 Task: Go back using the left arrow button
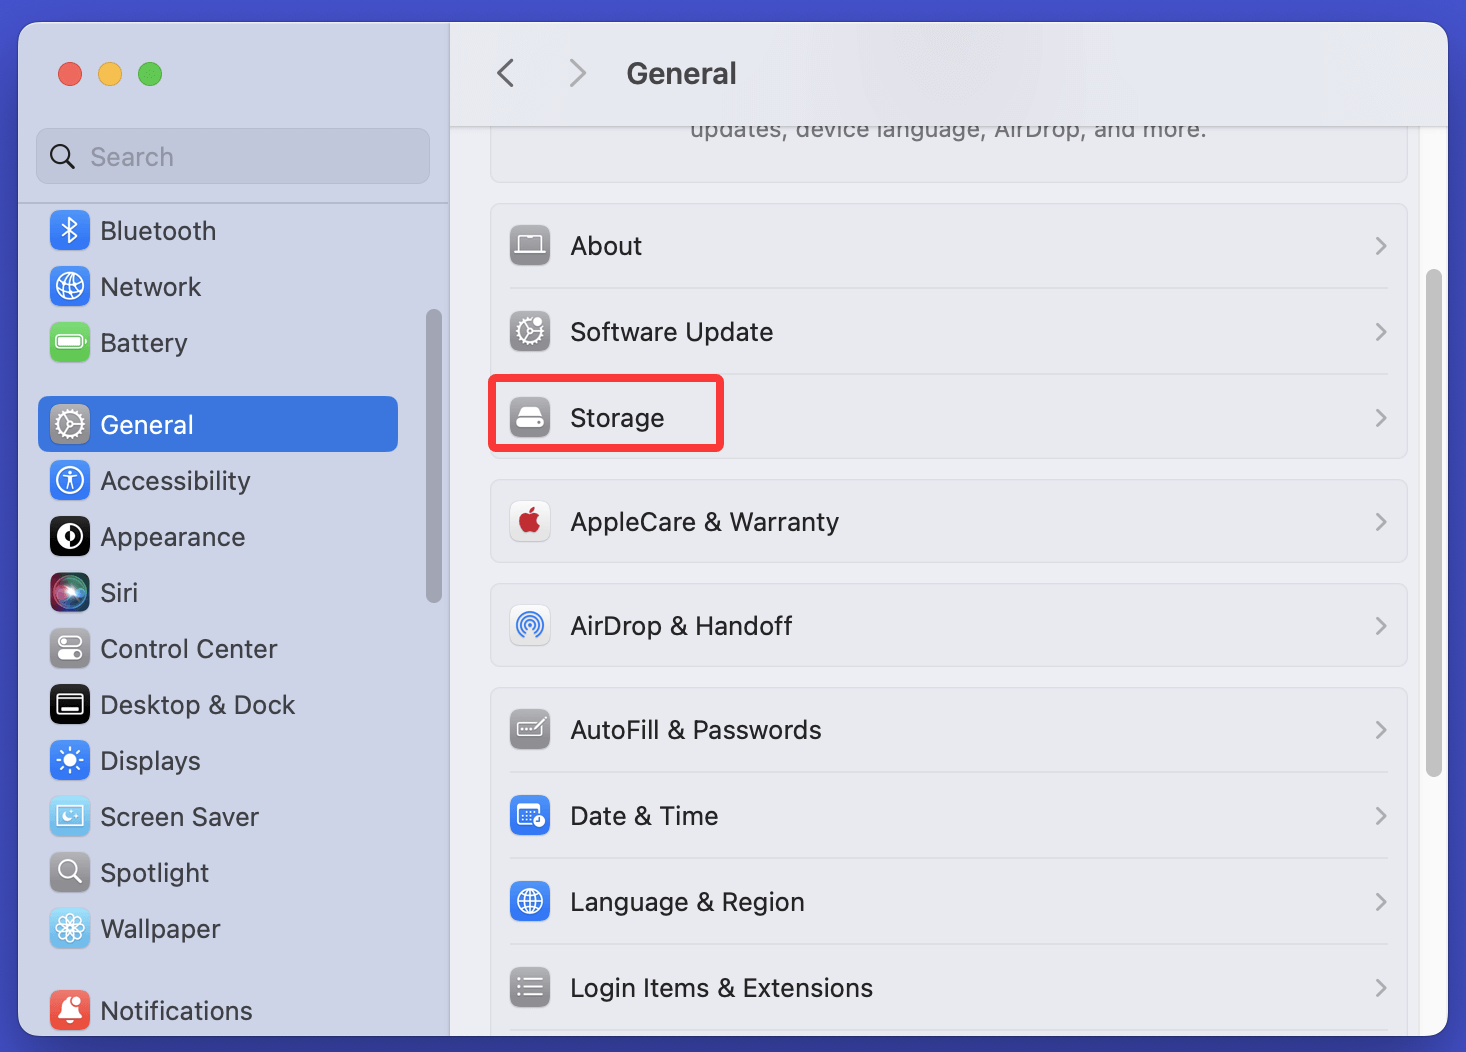tap(506, 73)
